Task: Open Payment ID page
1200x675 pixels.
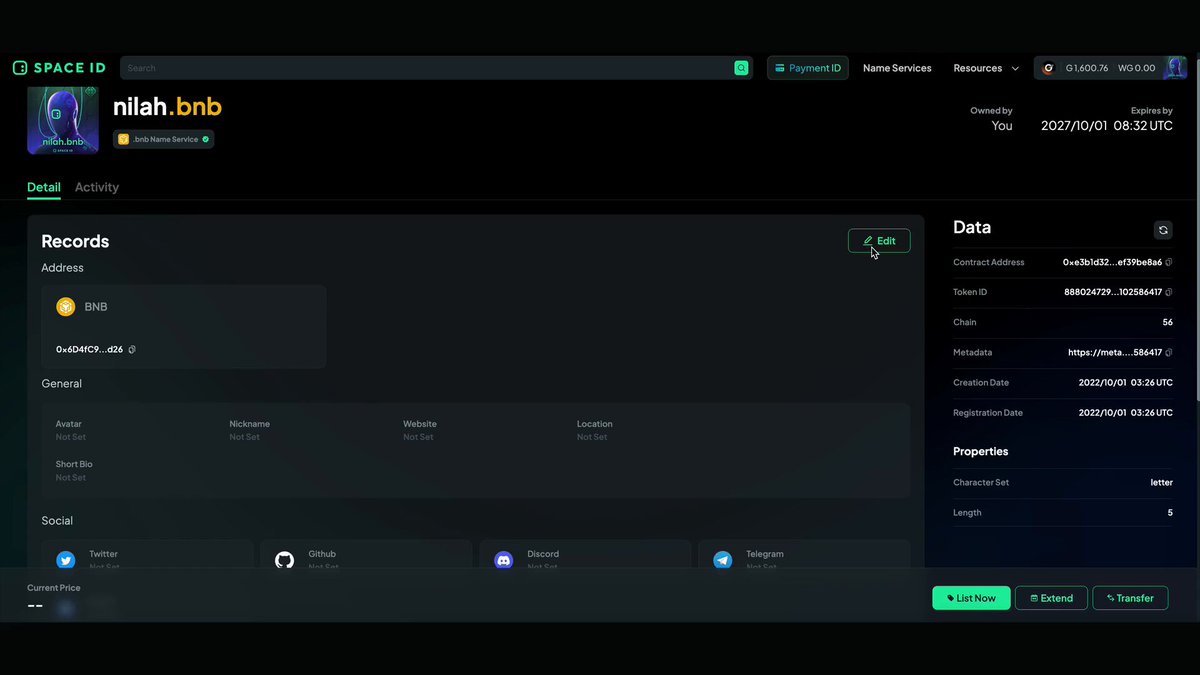Action: 808,68
